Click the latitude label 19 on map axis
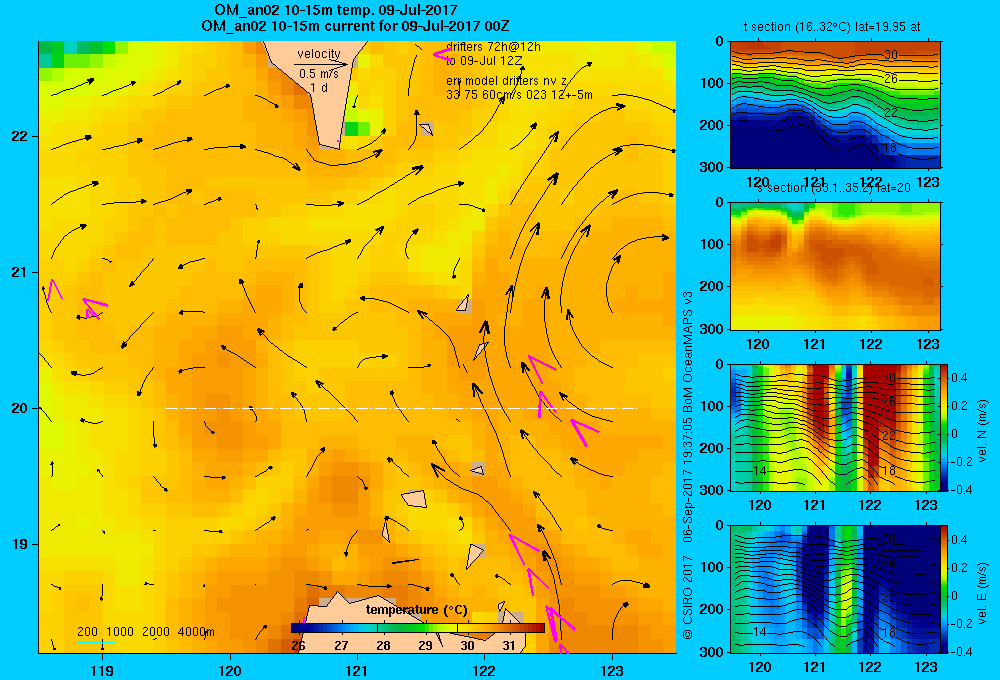 tap(19, 544)
